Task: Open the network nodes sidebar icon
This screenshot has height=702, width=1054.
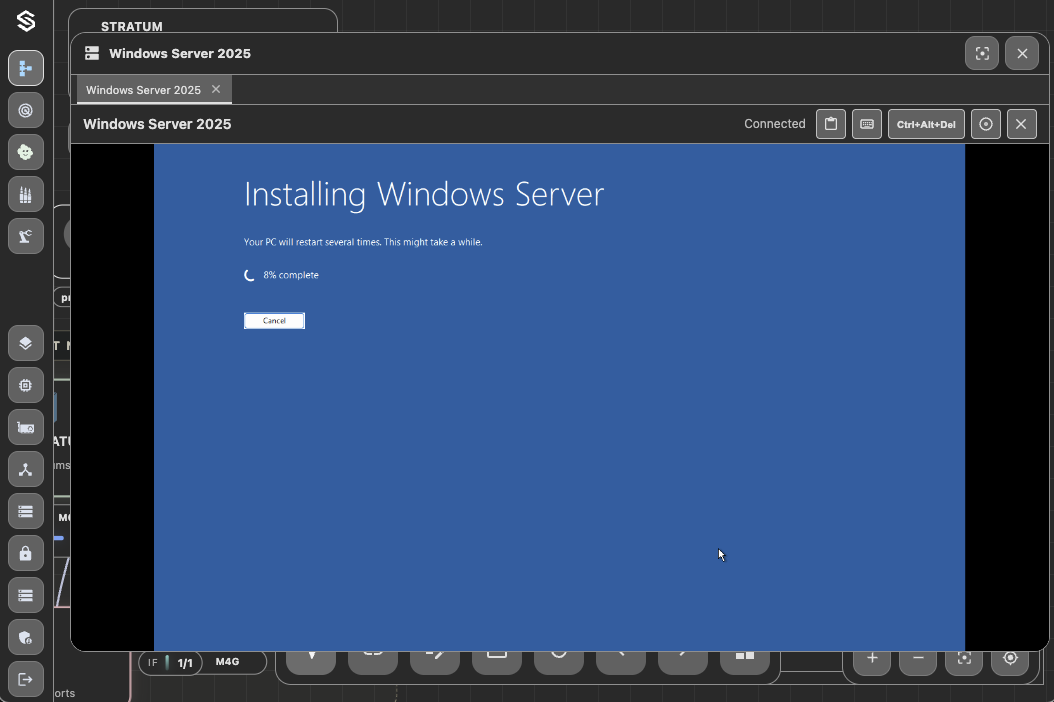Action: 26,469
